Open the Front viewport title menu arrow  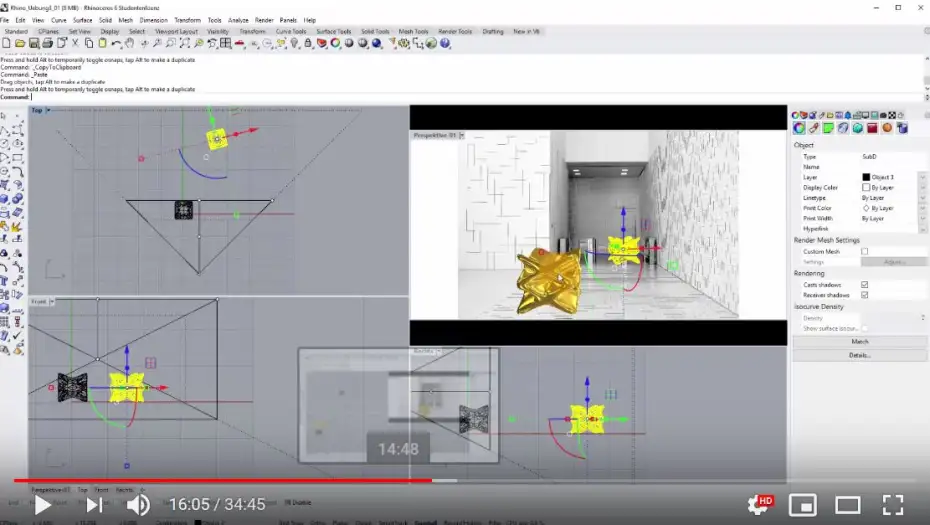point(52,302)
